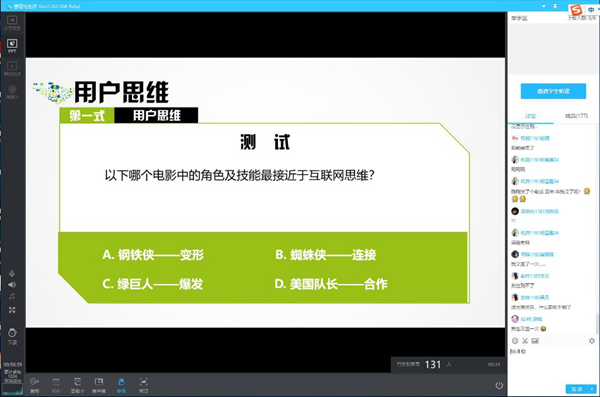Open chat settings gear icon
Viewport: 600px width, 397px height.
pyautogui.click(x=592, y=341)
